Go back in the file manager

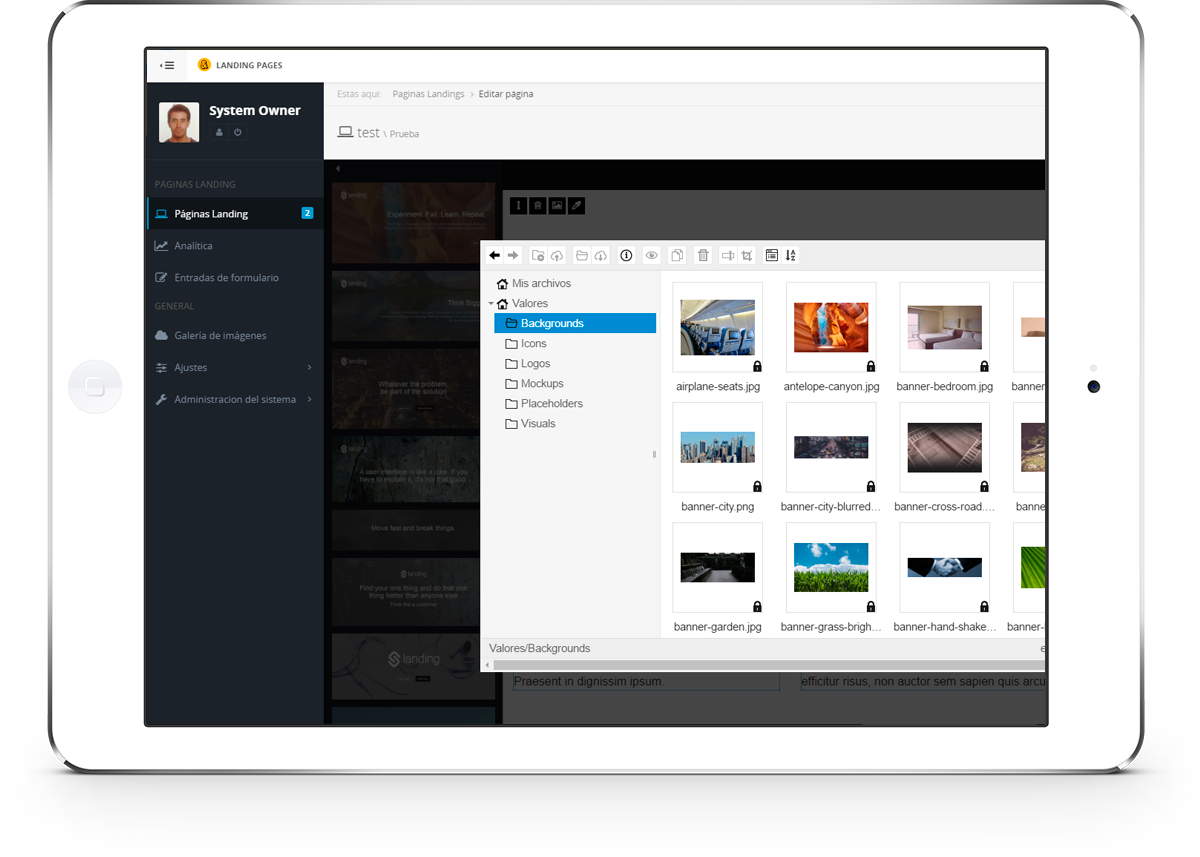tap(494, 256)
